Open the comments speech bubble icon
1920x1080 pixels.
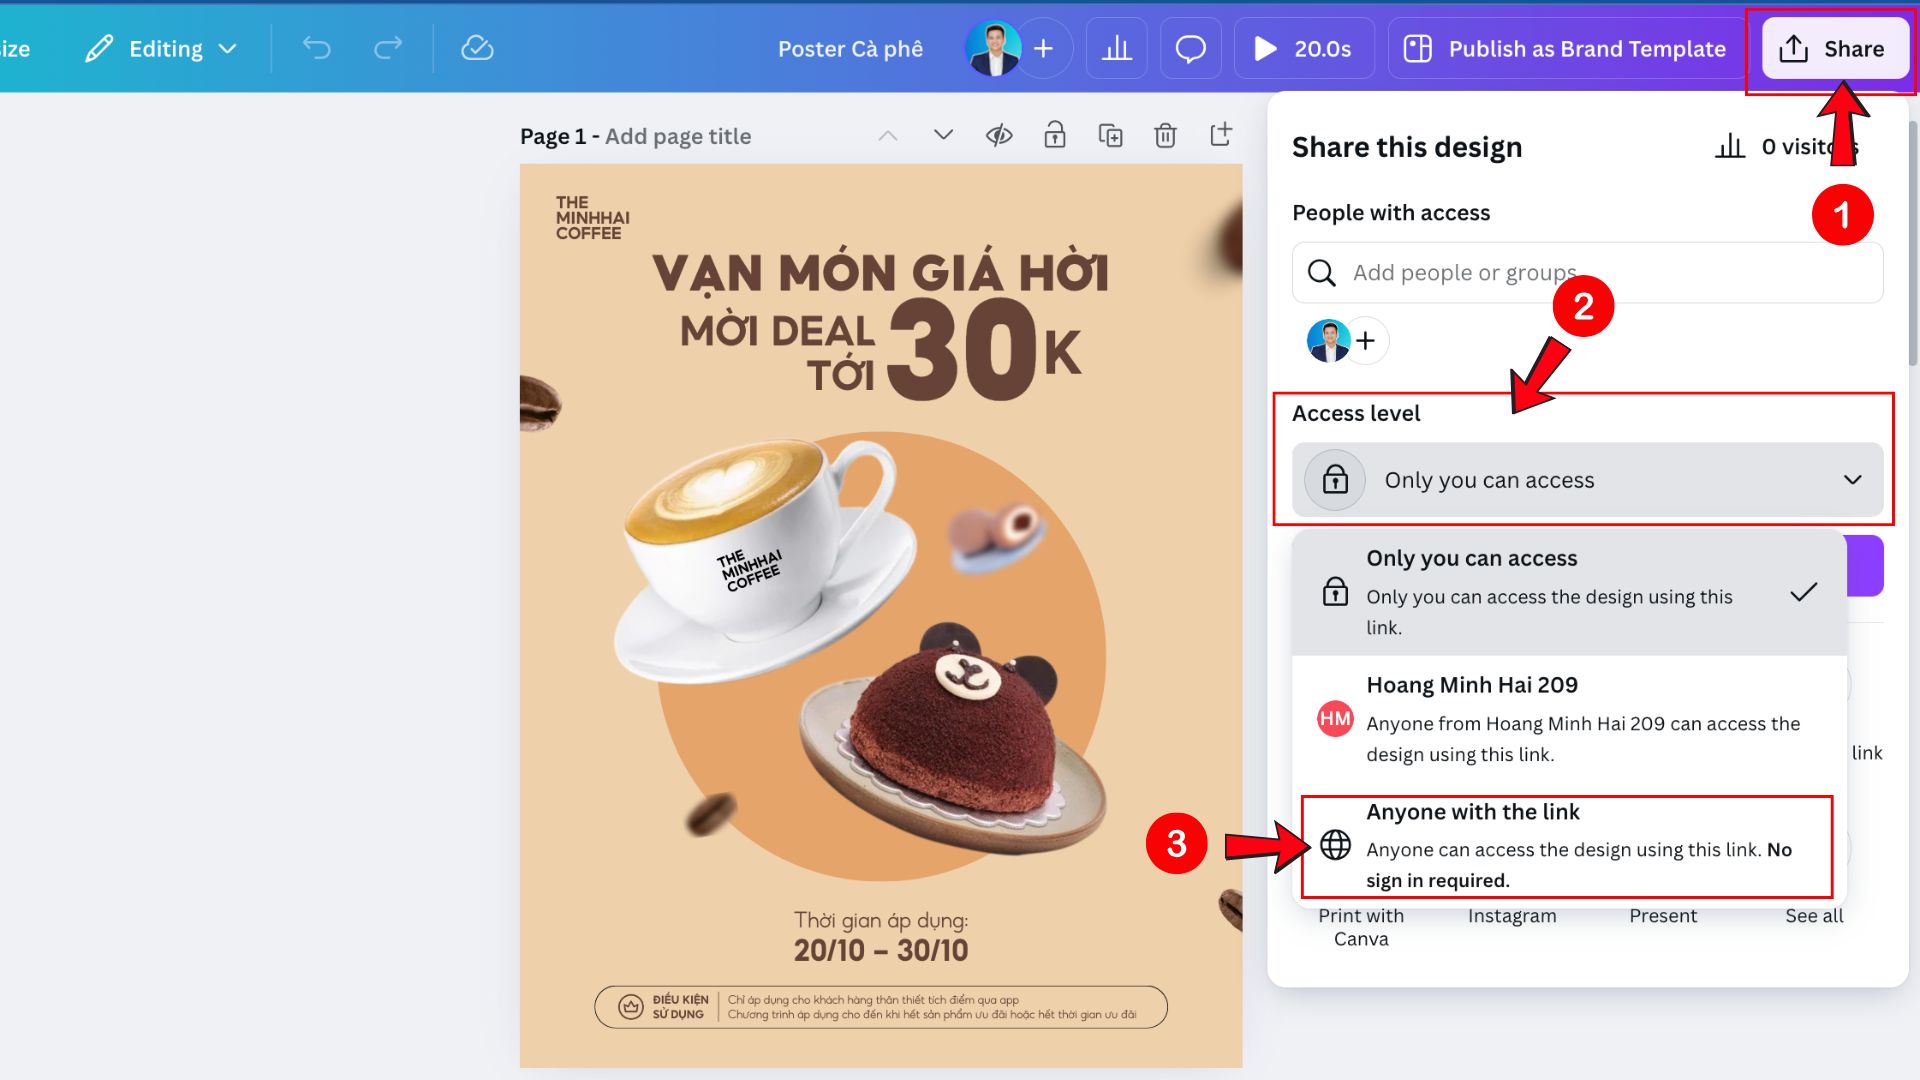pos(1190,48)
